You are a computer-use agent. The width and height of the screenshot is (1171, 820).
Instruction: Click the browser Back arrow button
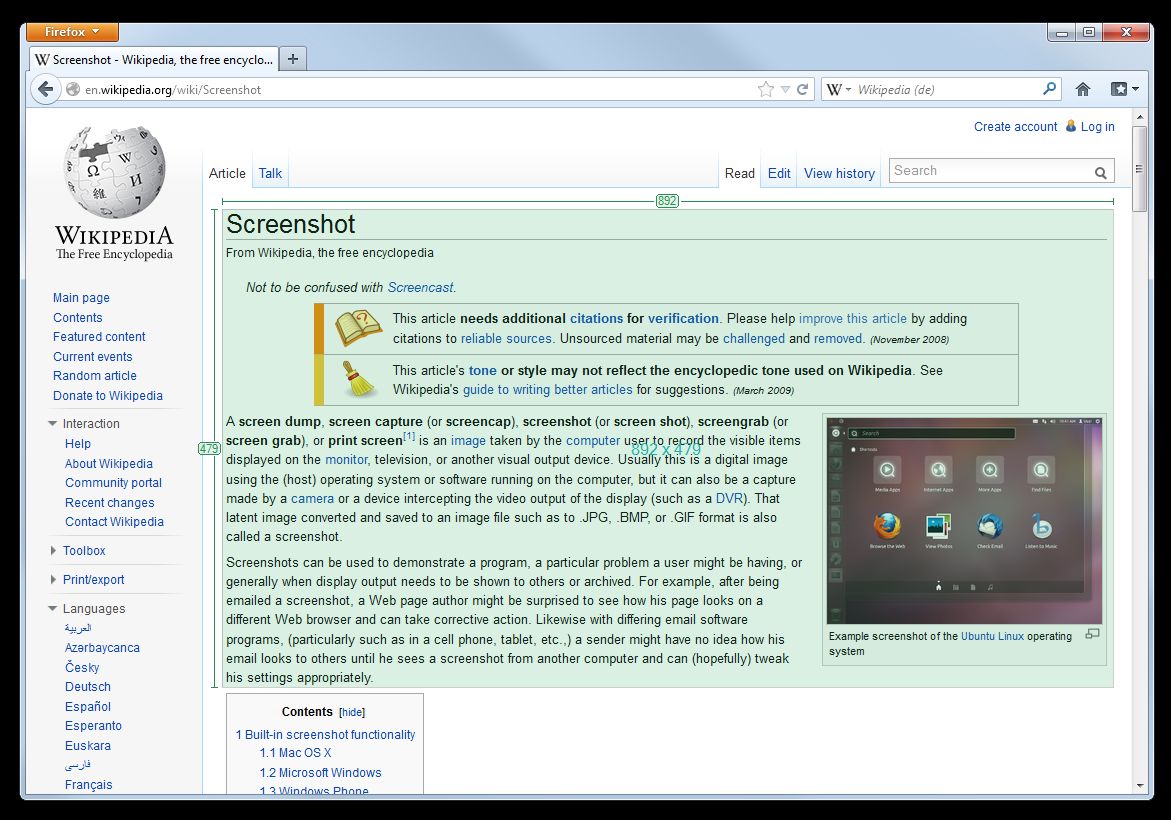pyautogui.click(x=45, y=89)
